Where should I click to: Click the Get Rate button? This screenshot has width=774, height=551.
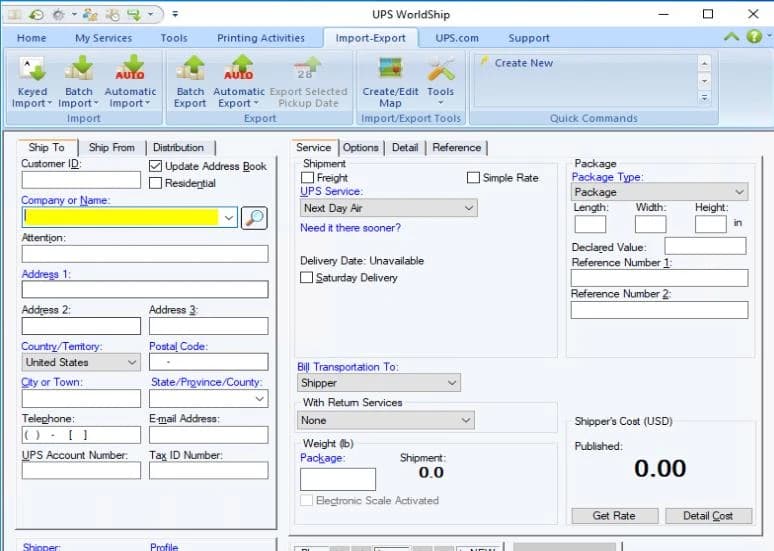(x=615, y=515)
